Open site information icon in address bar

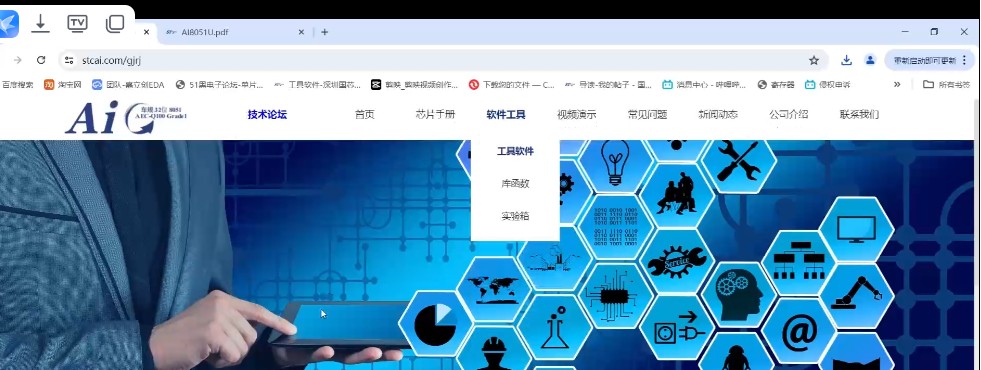[x=69, y=60]
